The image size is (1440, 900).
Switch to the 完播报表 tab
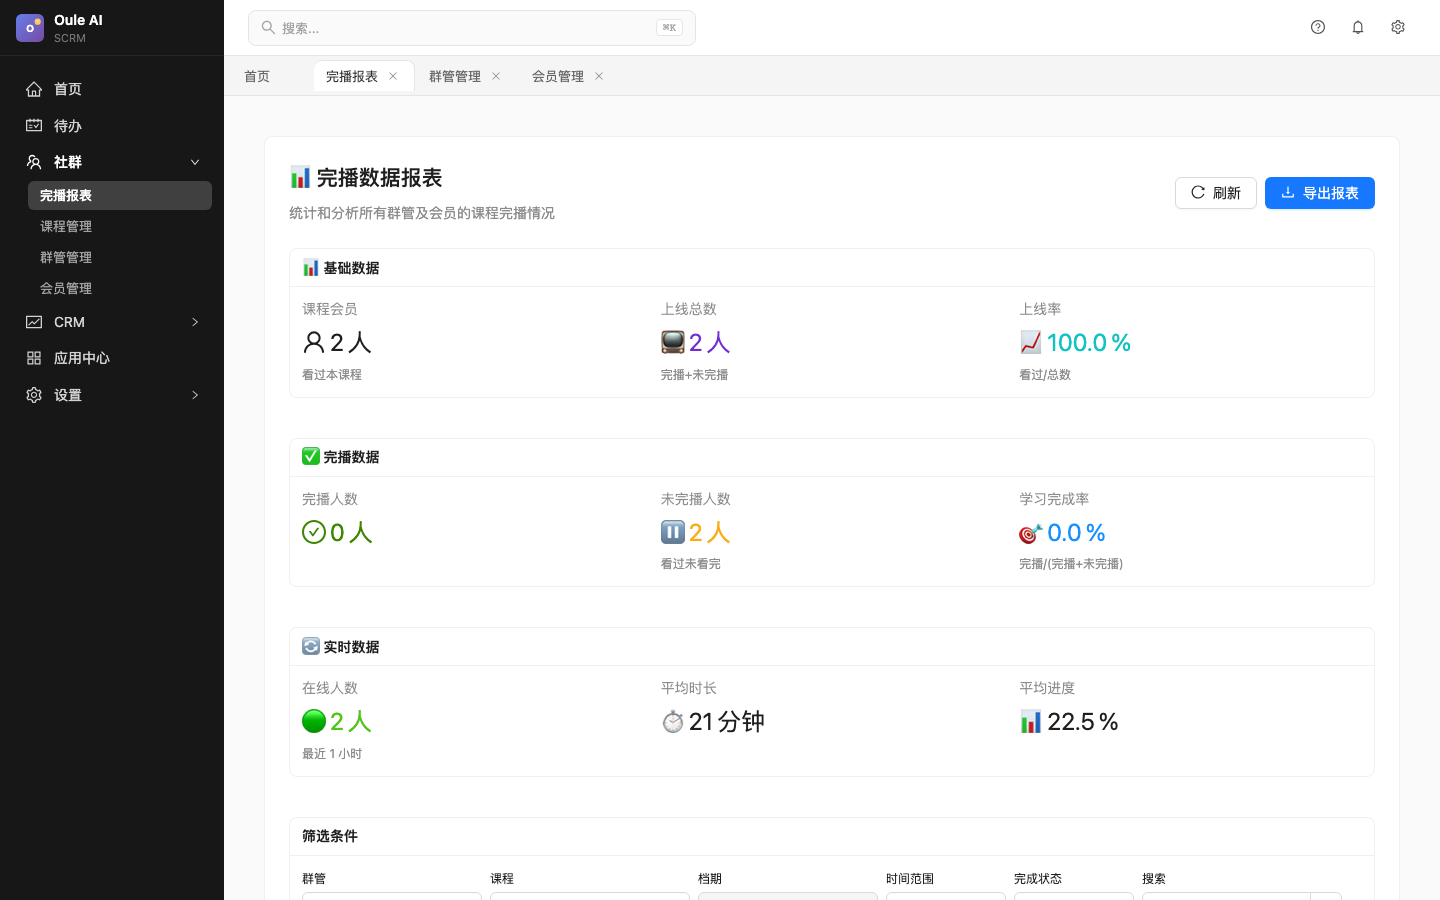tap(352, 76)
